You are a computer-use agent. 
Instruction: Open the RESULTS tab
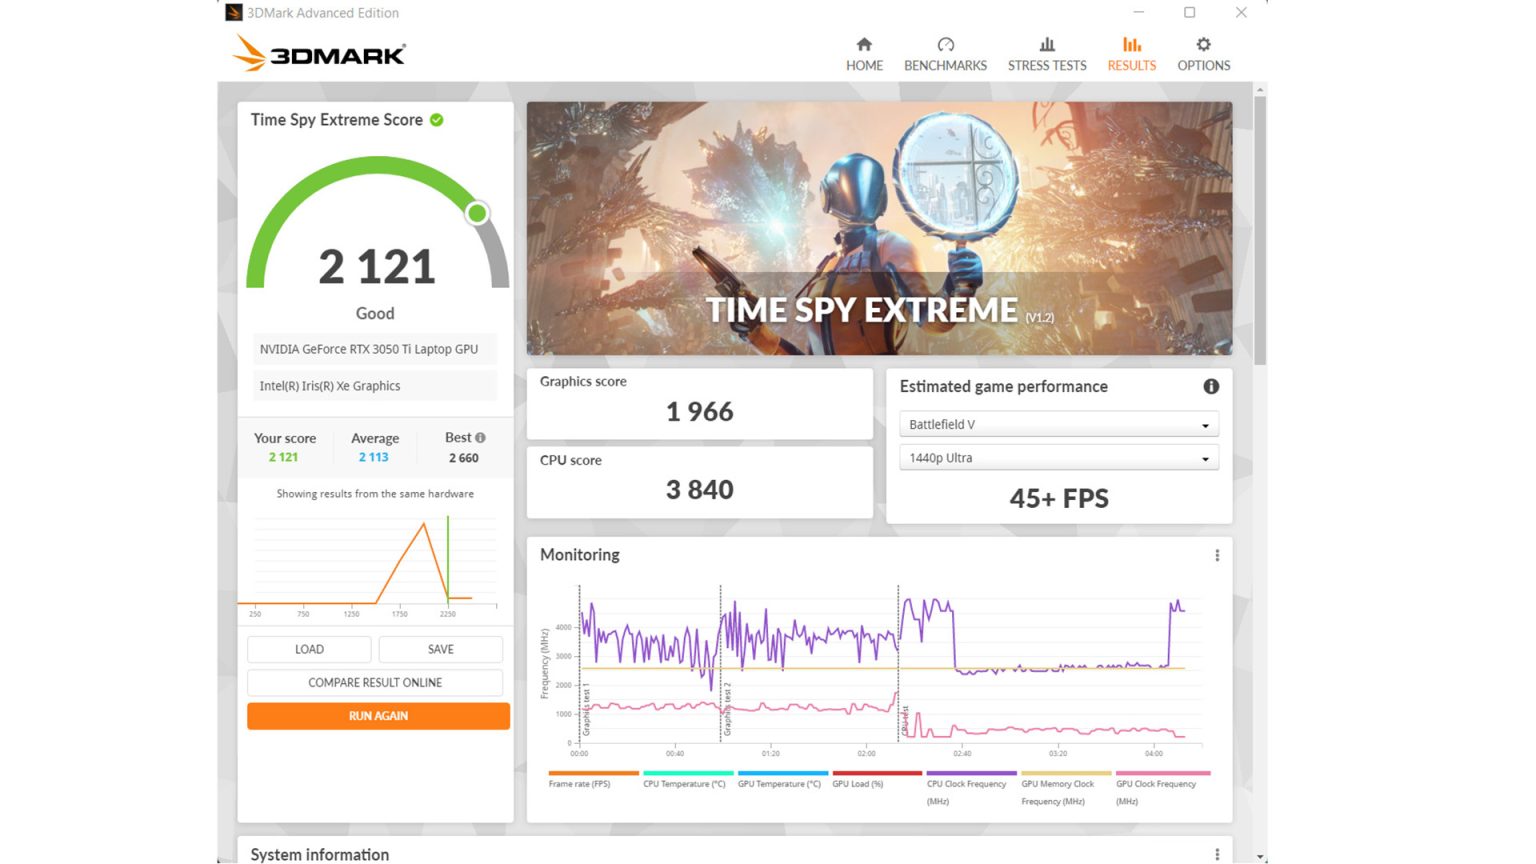[1131, 54]
